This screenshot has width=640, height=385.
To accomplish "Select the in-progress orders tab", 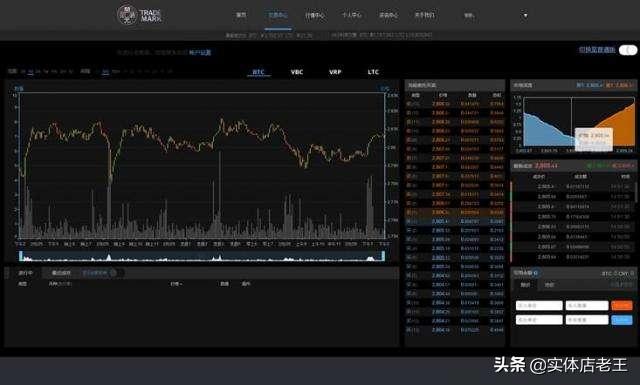I will [x=26, y=273].
